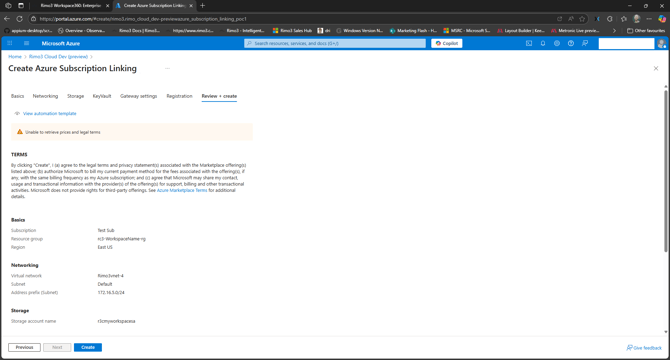Add this page to browser favorites
The image size is (670, 360).
tap(582, 19)
